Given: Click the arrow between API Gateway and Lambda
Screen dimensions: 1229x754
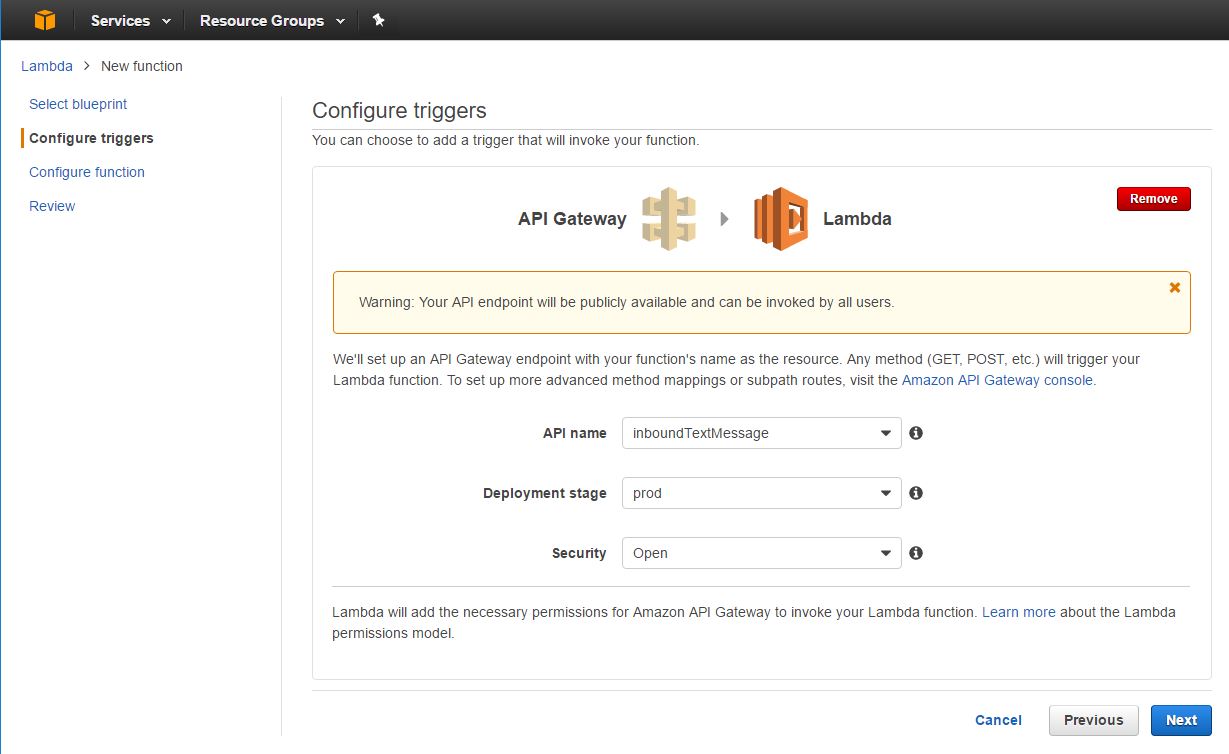Looking at the screenshot, I should (x=725, y=219).
